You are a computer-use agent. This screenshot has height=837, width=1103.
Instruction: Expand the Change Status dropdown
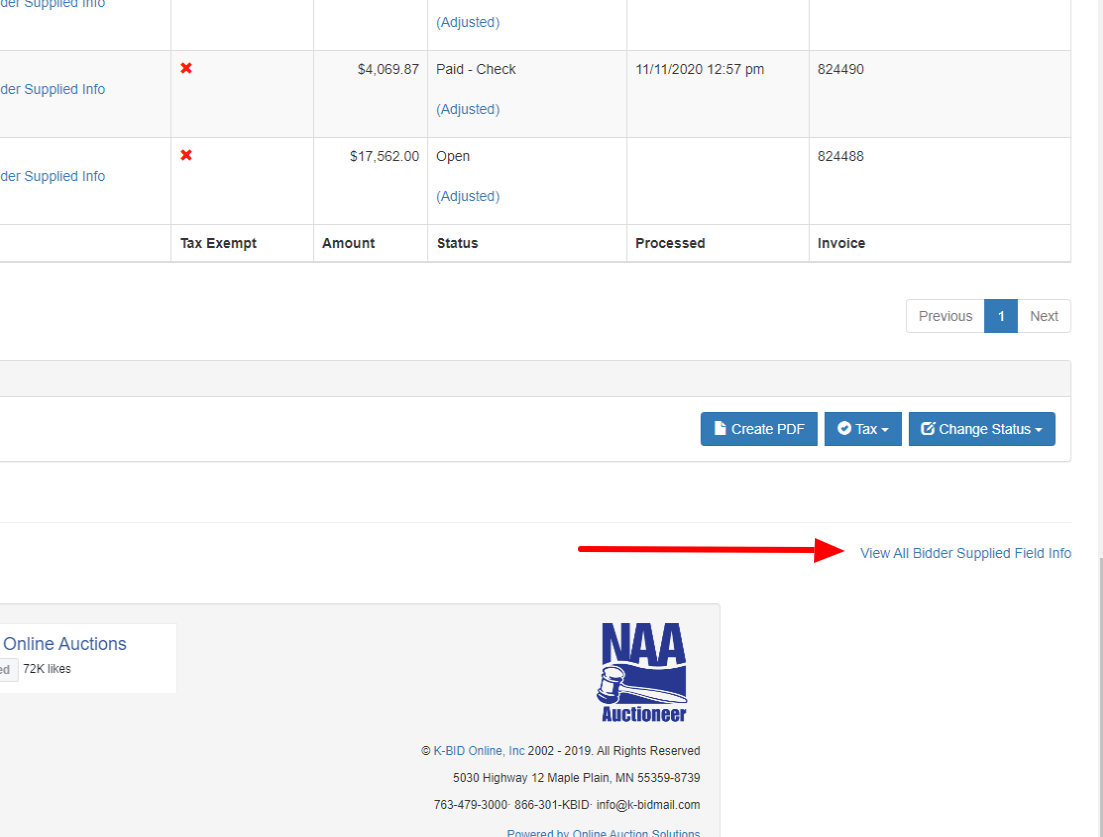[x=981, y=429]
